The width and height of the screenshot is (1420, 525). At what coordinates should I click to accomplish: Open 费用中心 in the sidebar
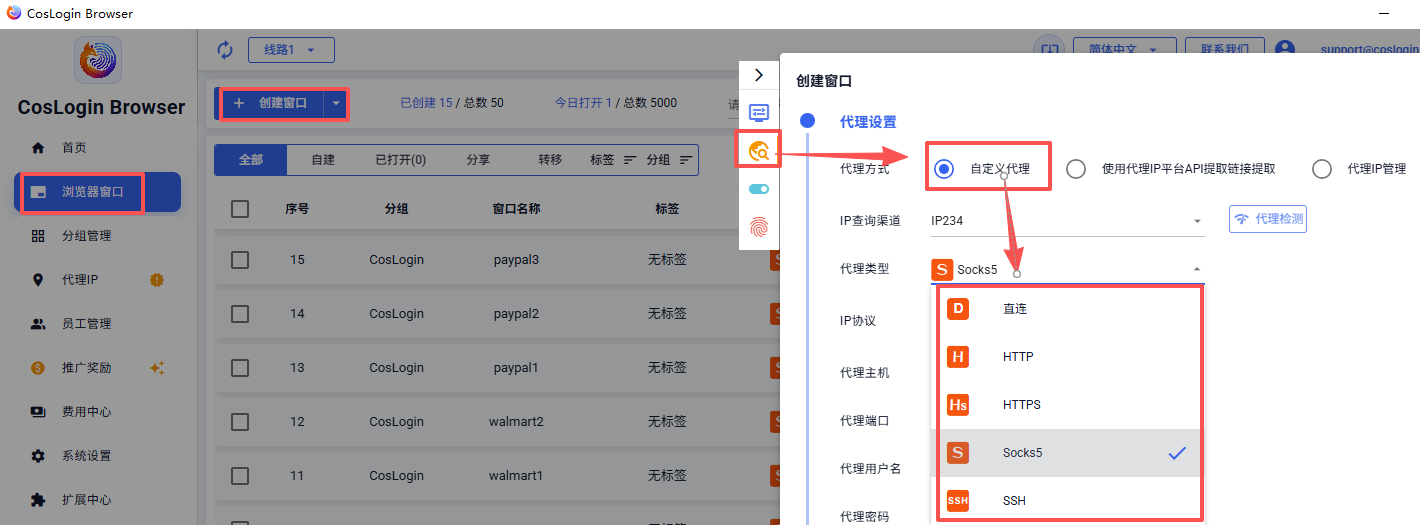[x=97, y=412]
